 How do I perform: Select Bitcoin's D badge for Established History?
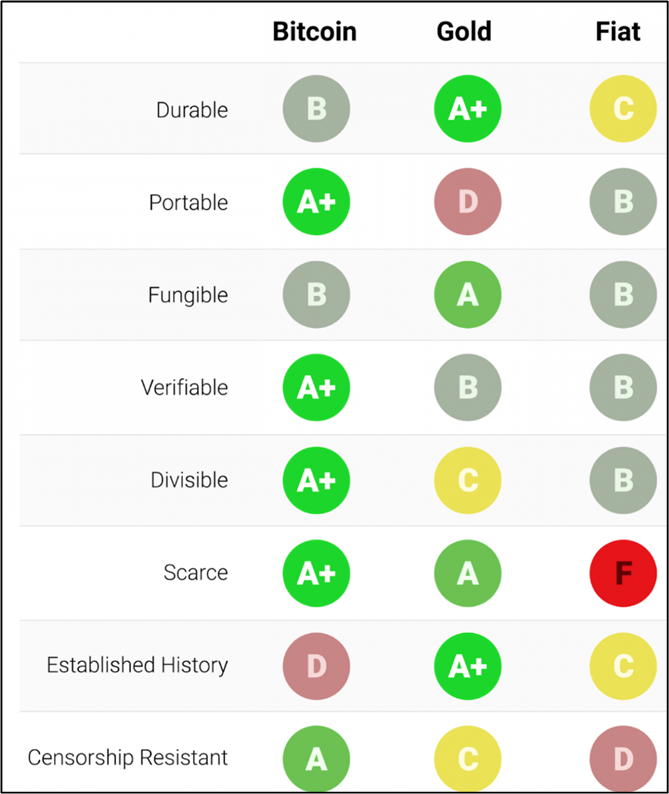tap(316, 665)
